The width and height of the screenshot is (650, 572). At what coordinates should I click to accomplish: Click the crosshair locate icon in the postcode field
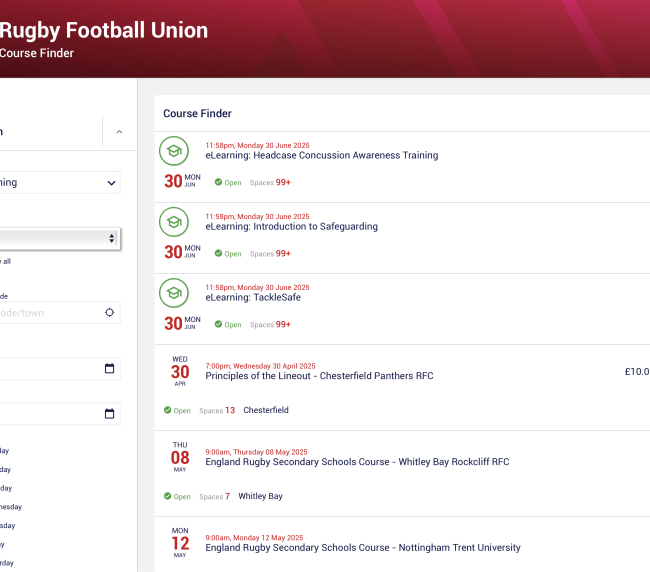click(110, 312)
